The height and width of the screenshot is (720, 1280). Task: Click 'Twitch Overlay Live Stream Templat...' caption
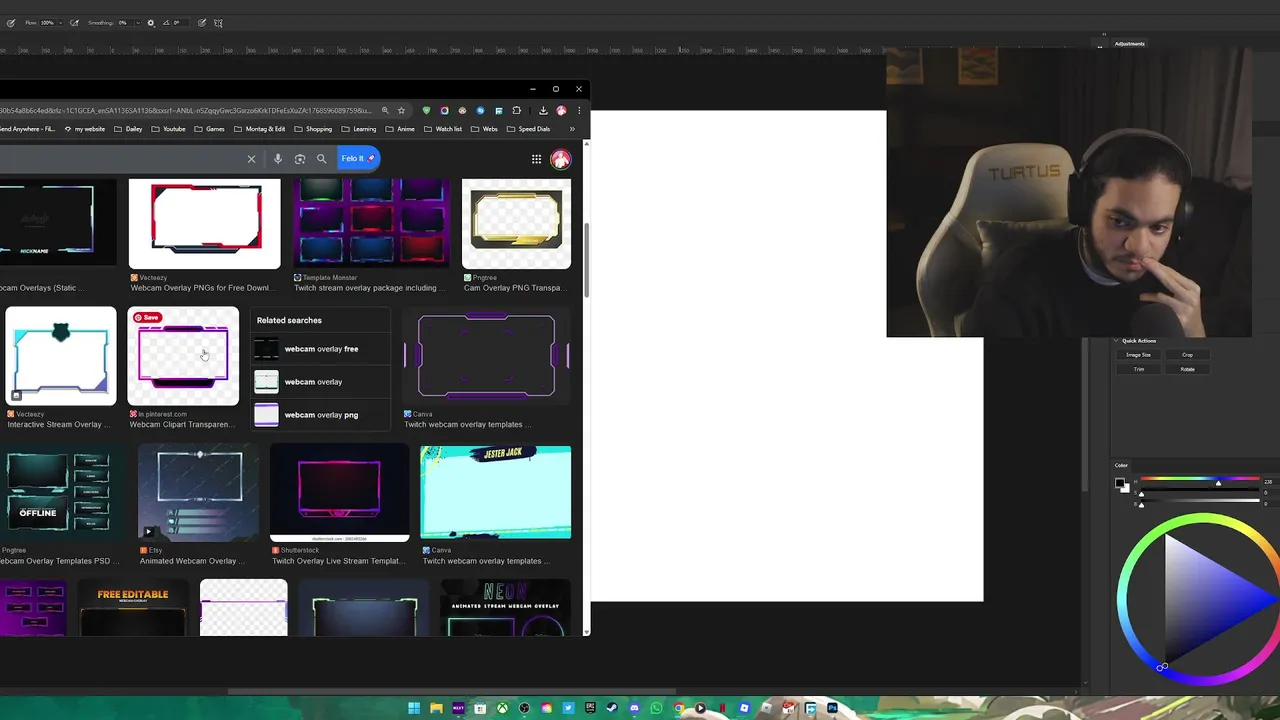click(338, 561)
